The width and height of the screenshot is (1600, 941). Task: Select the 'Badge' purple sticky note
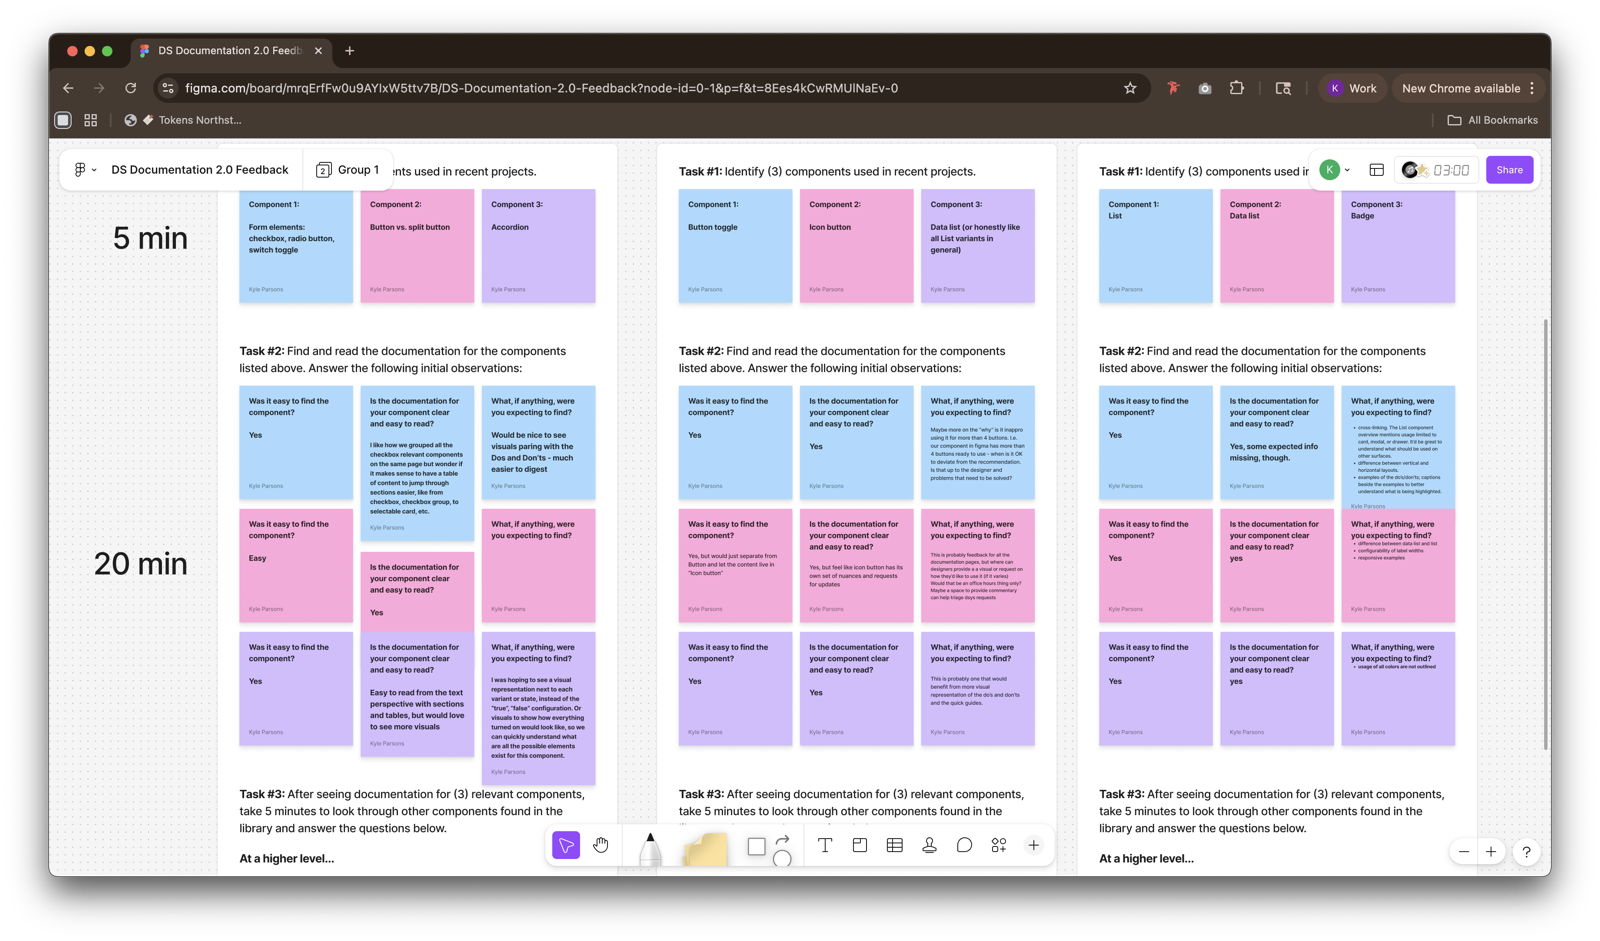click(x=1398, y=246)
